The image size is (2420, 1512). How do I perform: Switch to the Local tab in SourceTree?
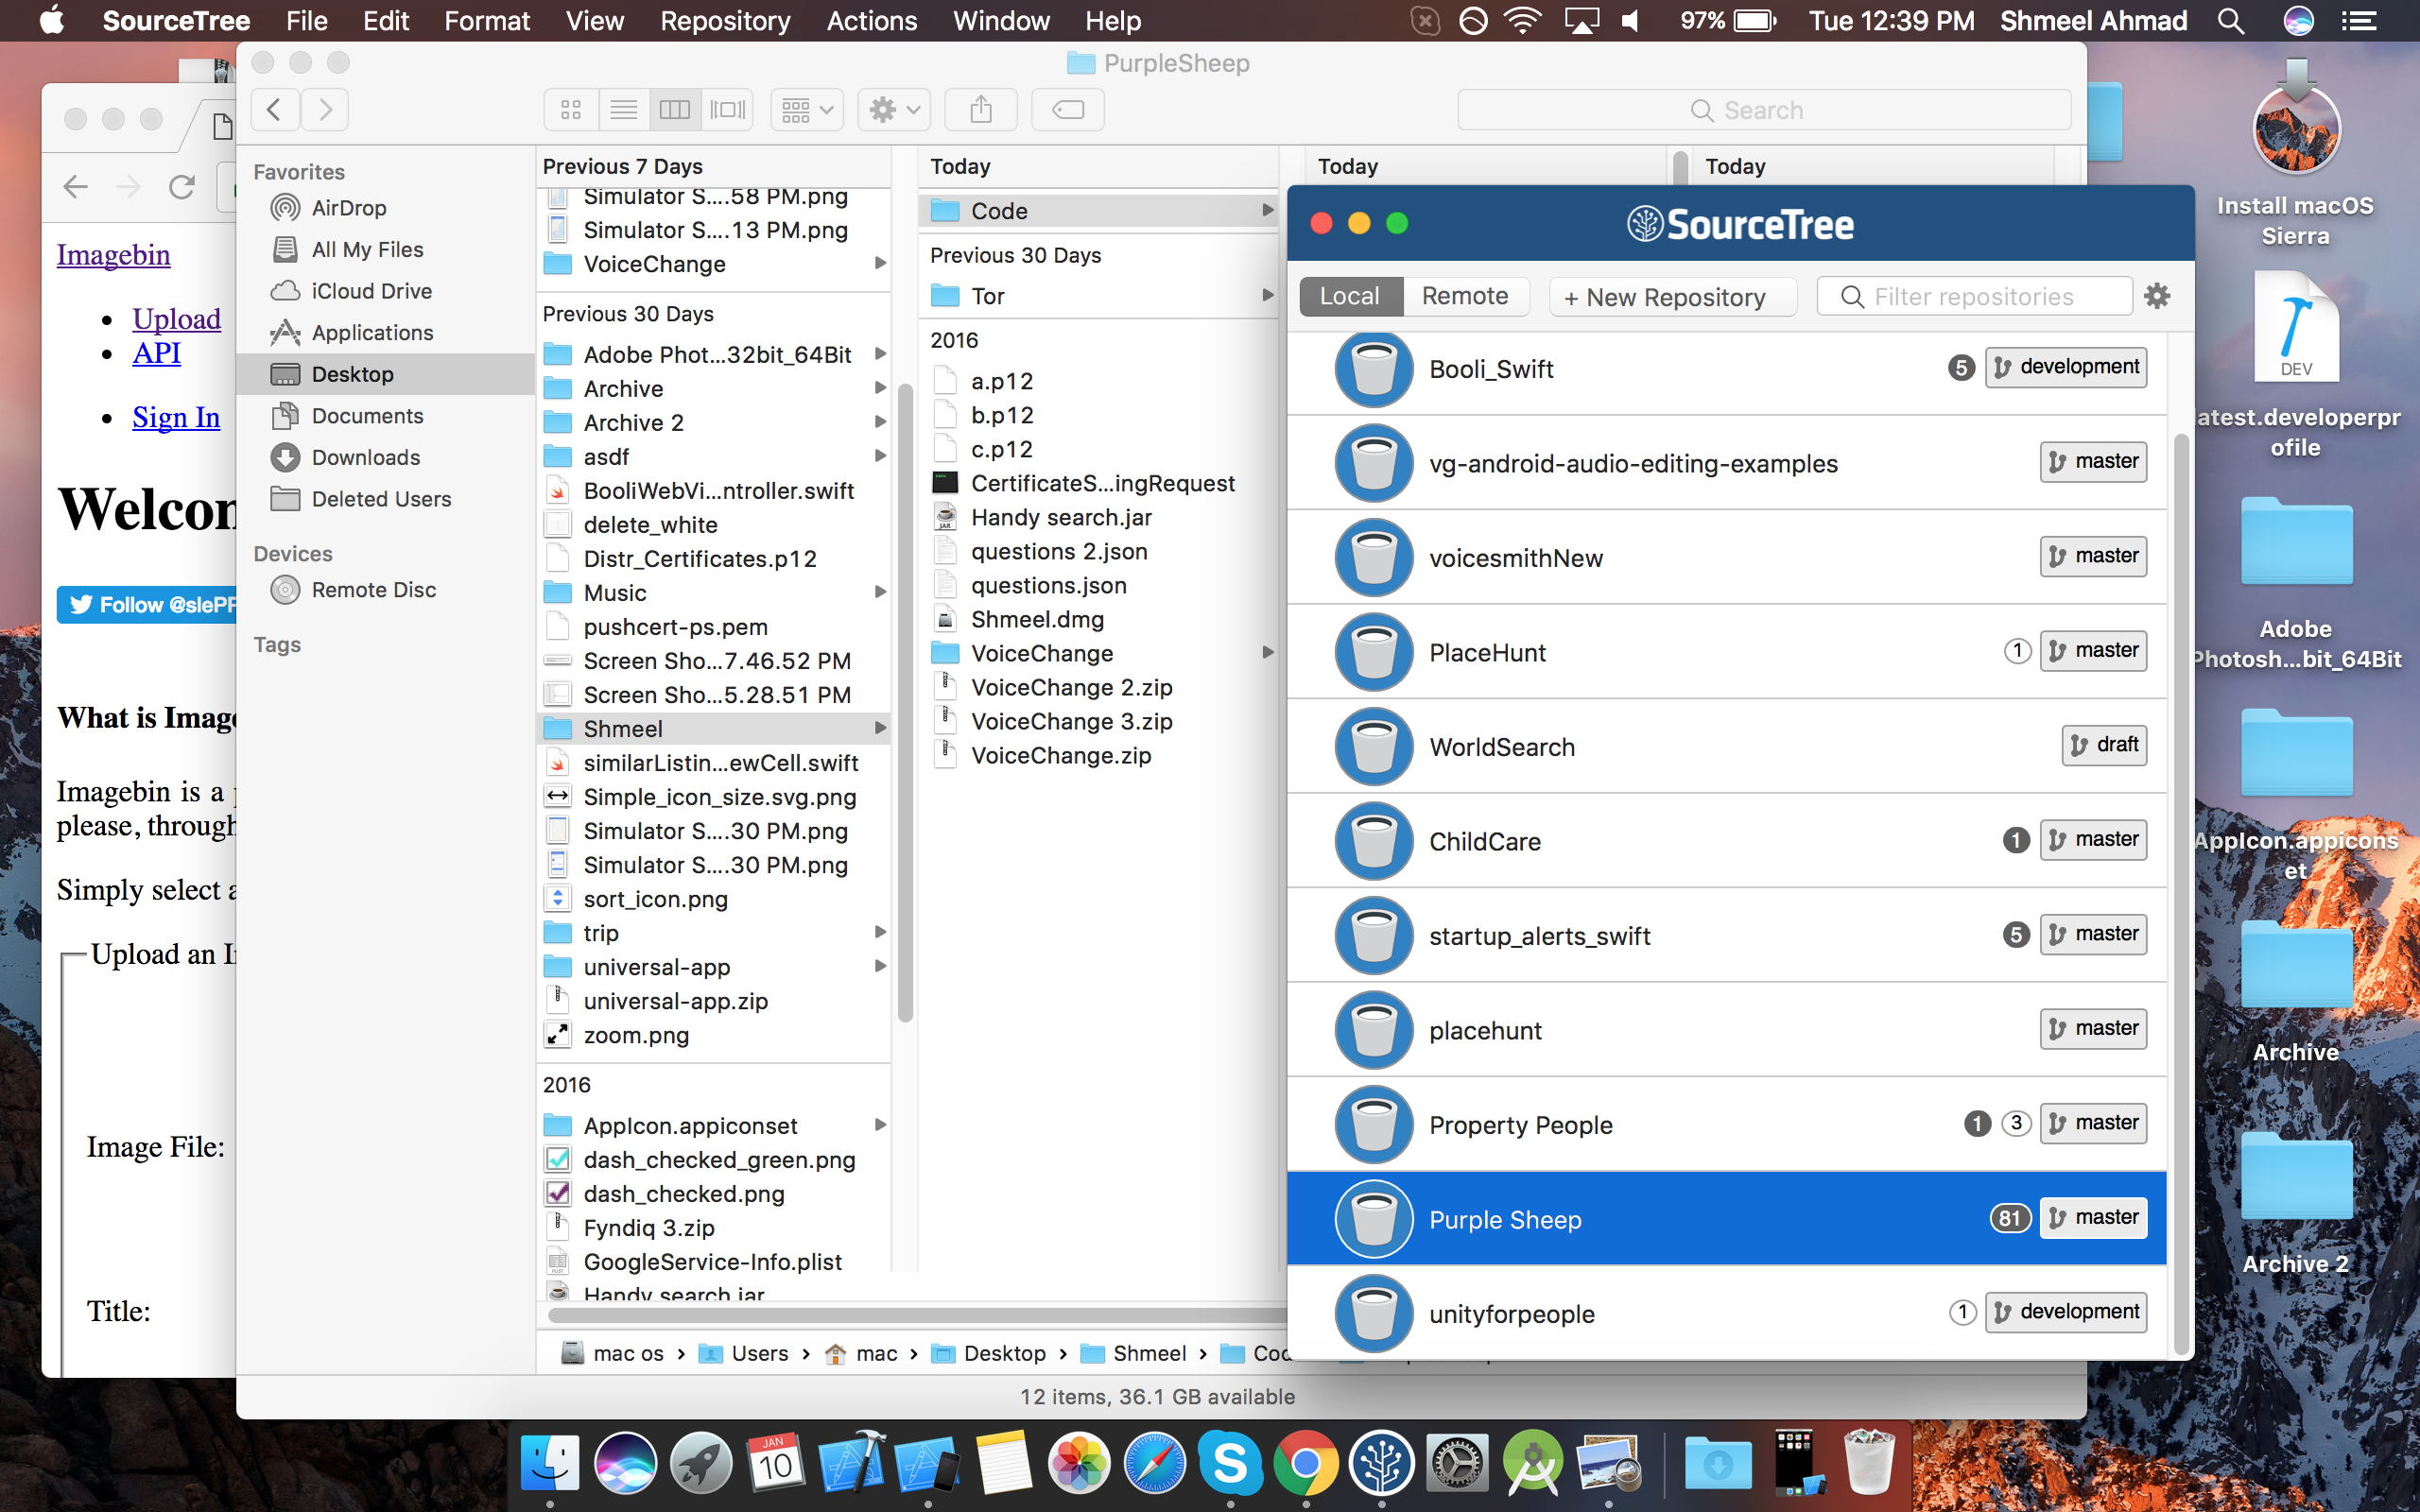(x=1350, y=296)
